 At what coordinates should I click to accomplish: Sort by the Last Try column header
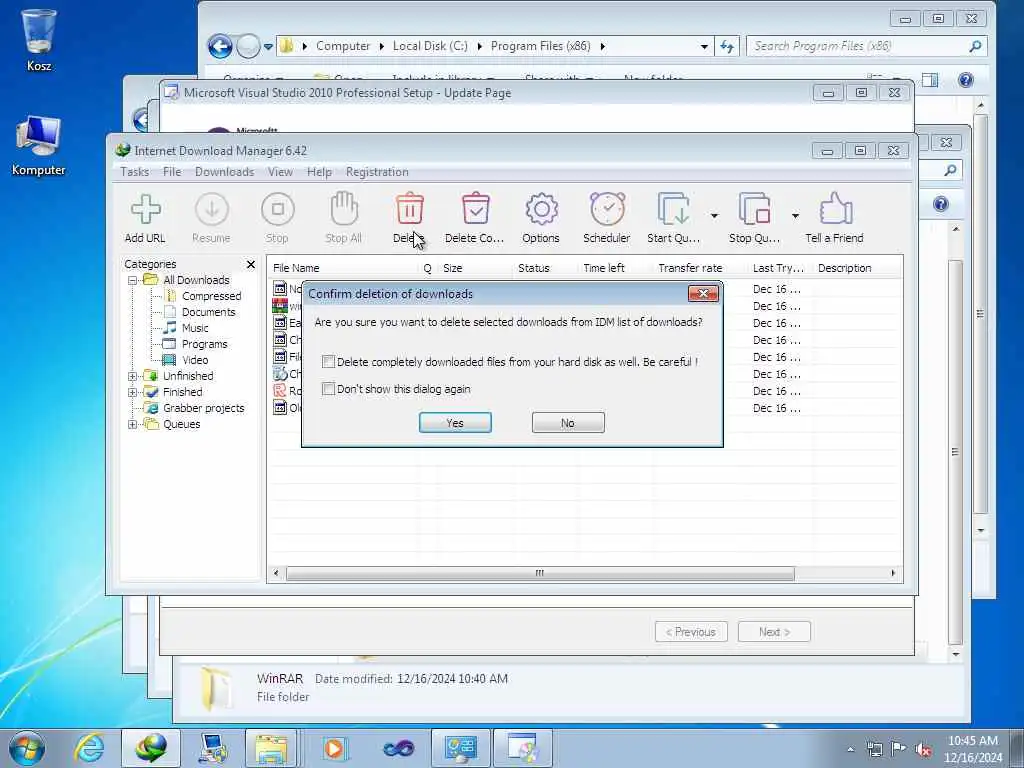point(778,268)
